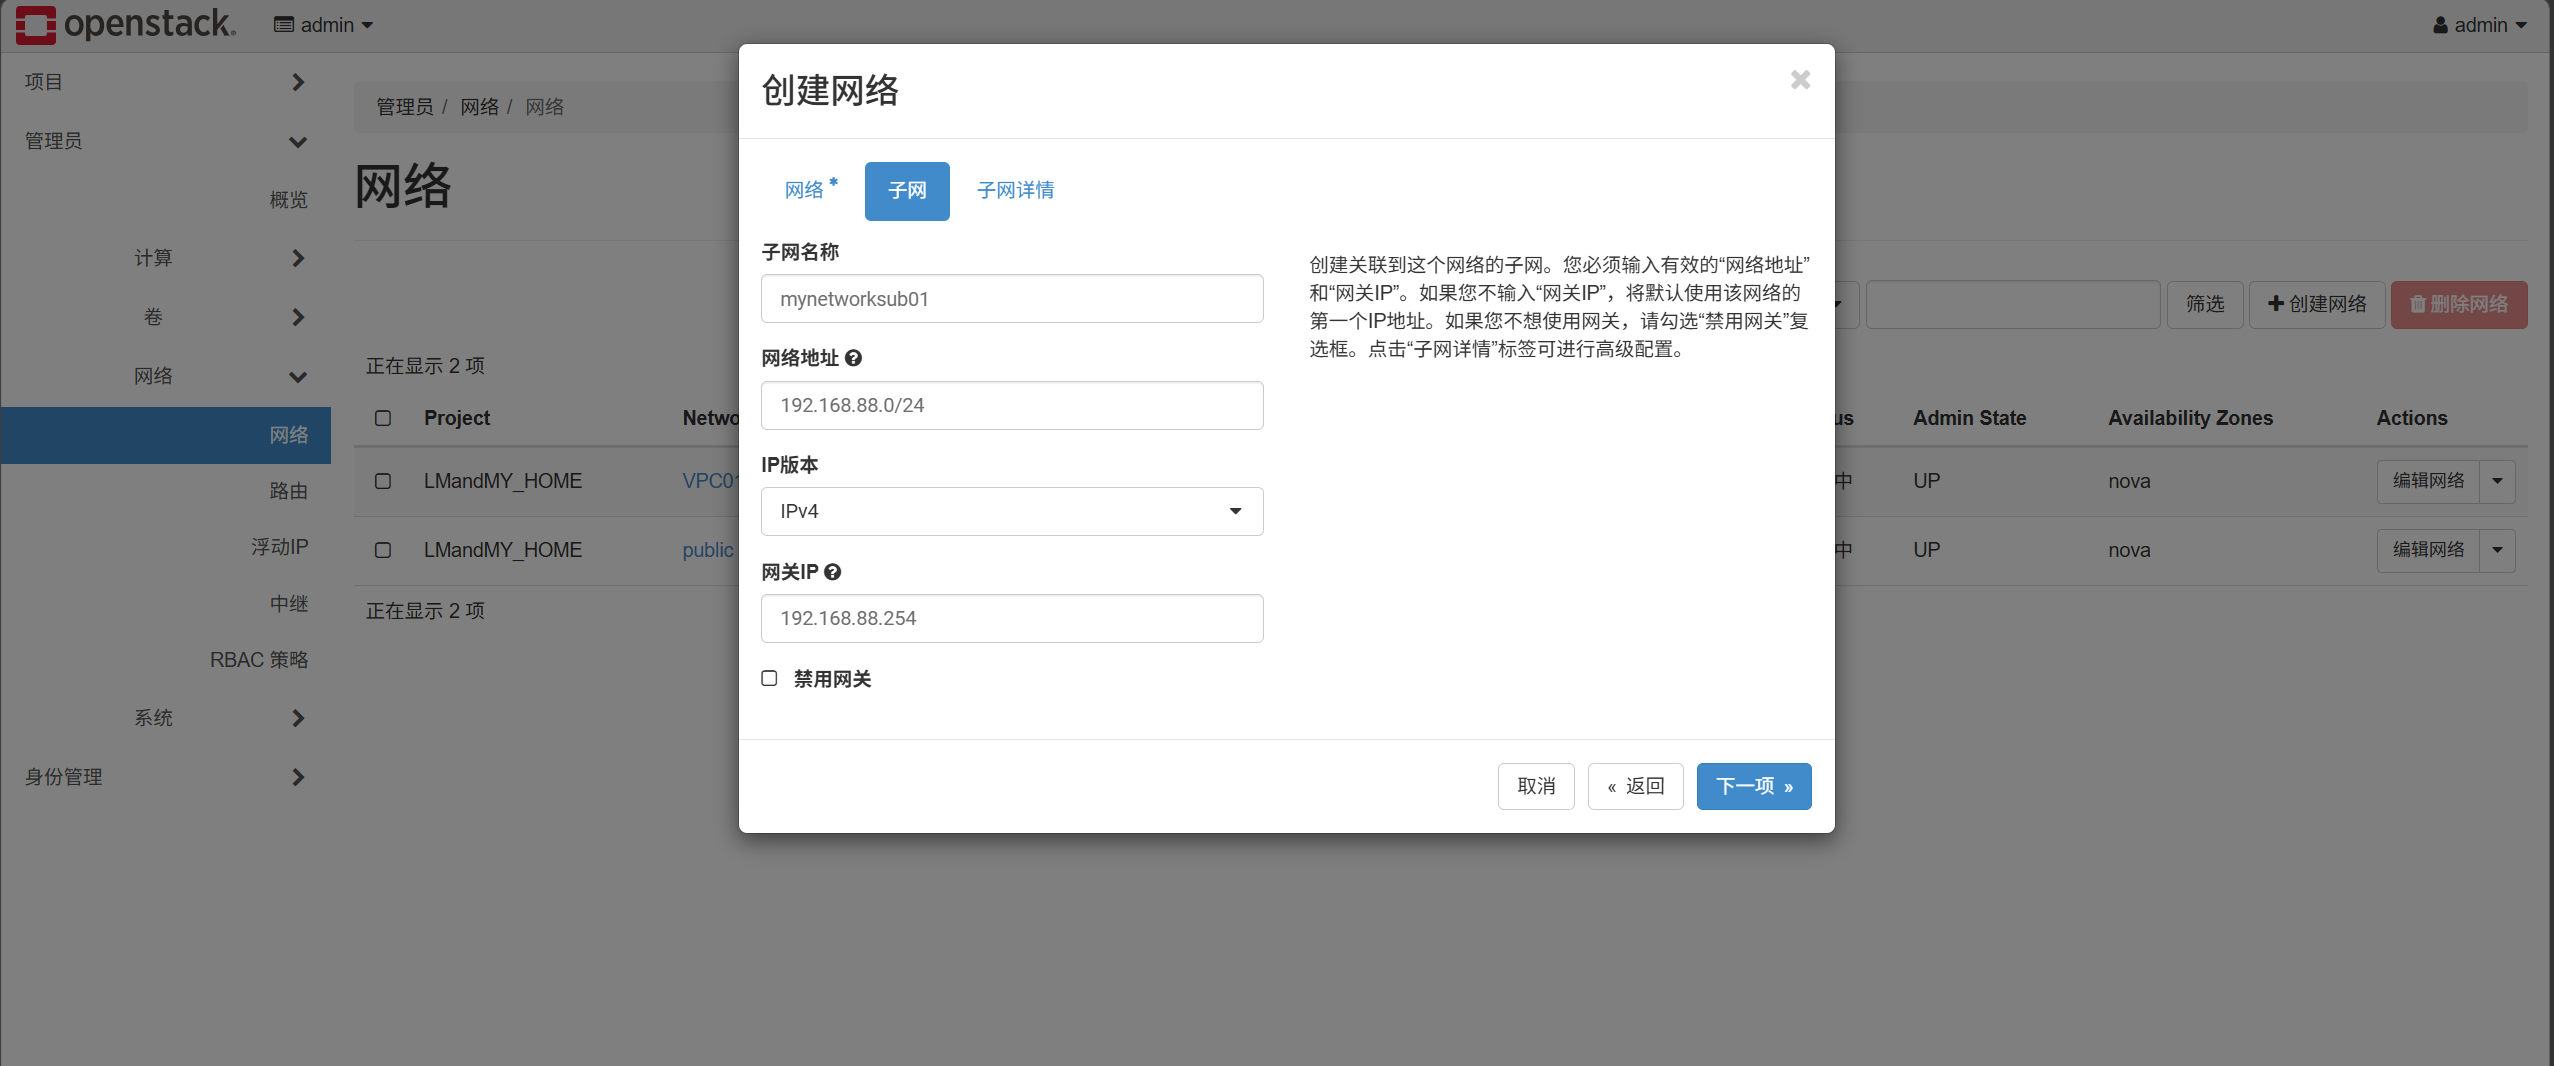The width and height of the screenshot is (2554, 1066).
Task: Expand the 项目 sidebar section
Action: click(165, 82)
